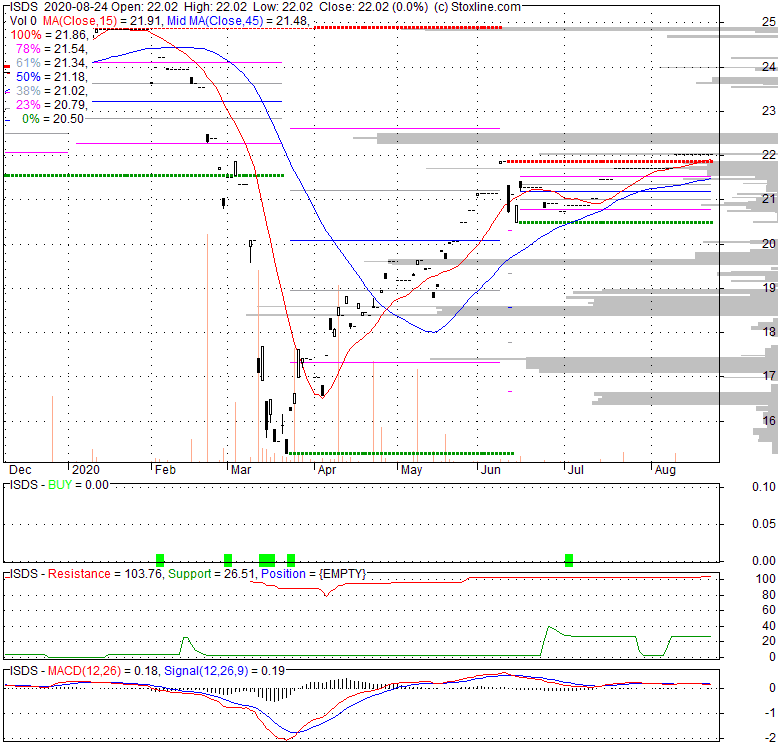
Task: Click the 23% = 20.79 Fibonacci label
Action: tap(51, 104)
